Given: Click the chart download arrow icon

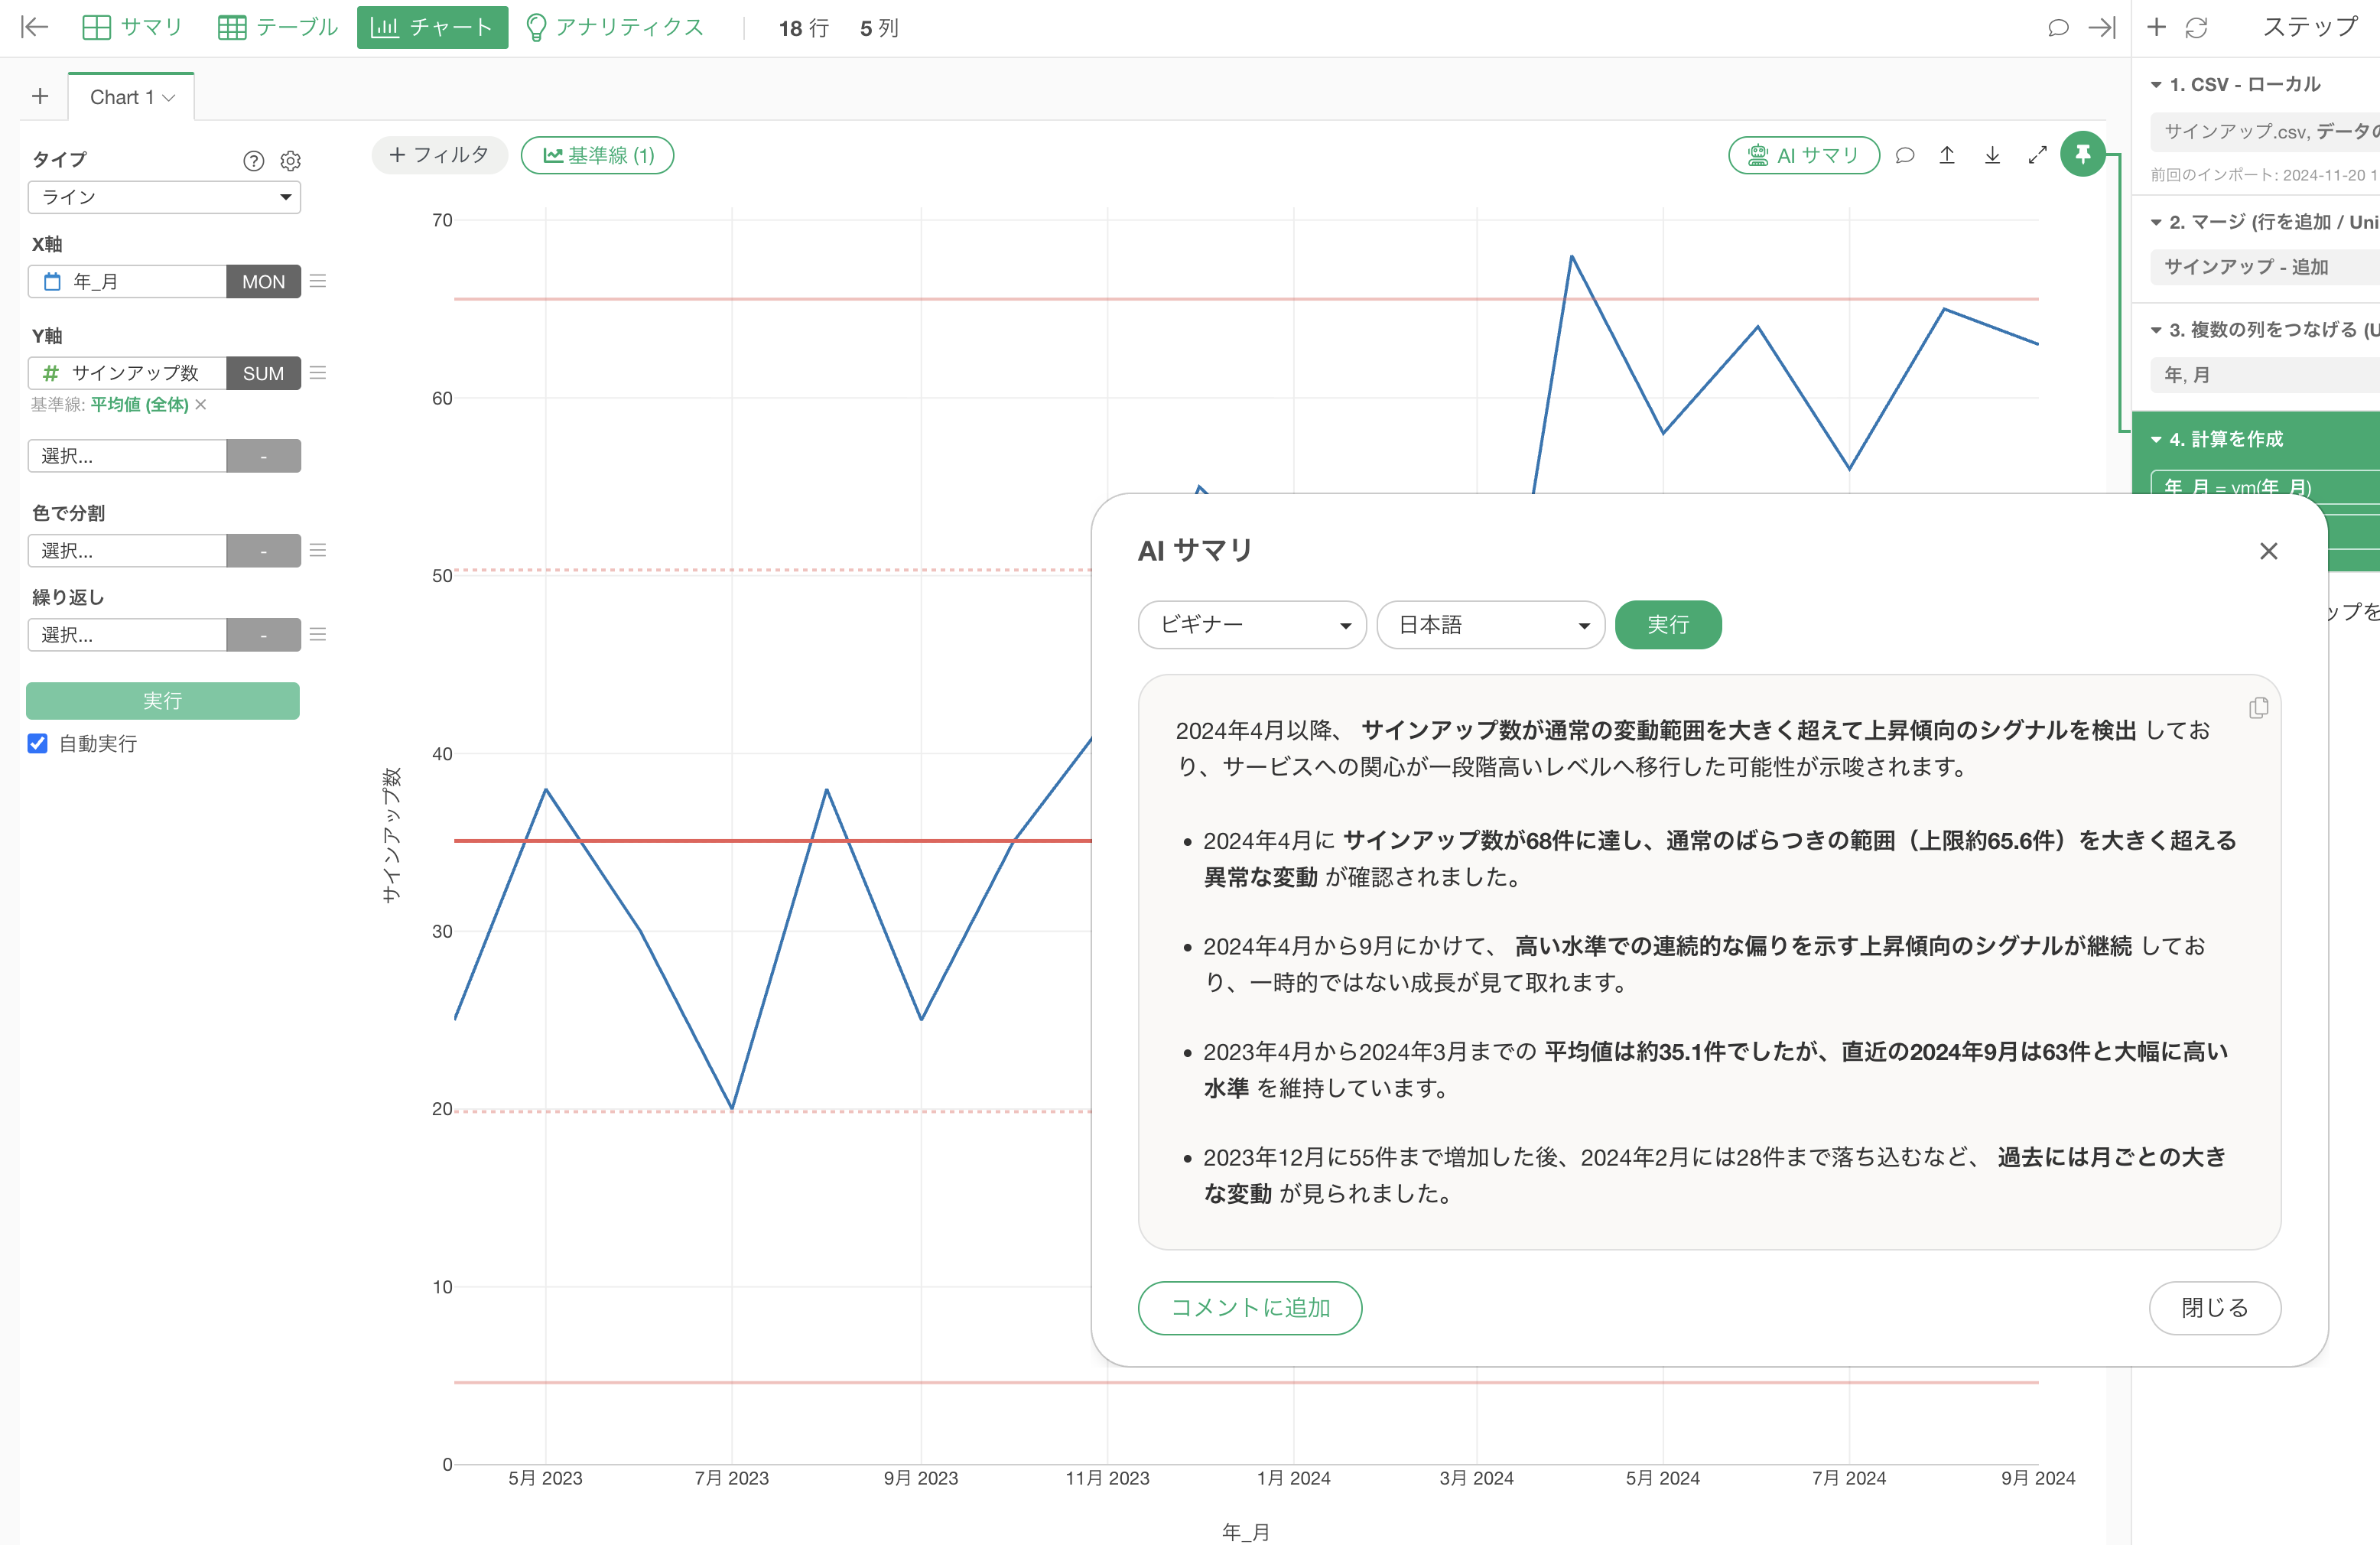Looking at the screenshot, I should tap(1992, 155).
